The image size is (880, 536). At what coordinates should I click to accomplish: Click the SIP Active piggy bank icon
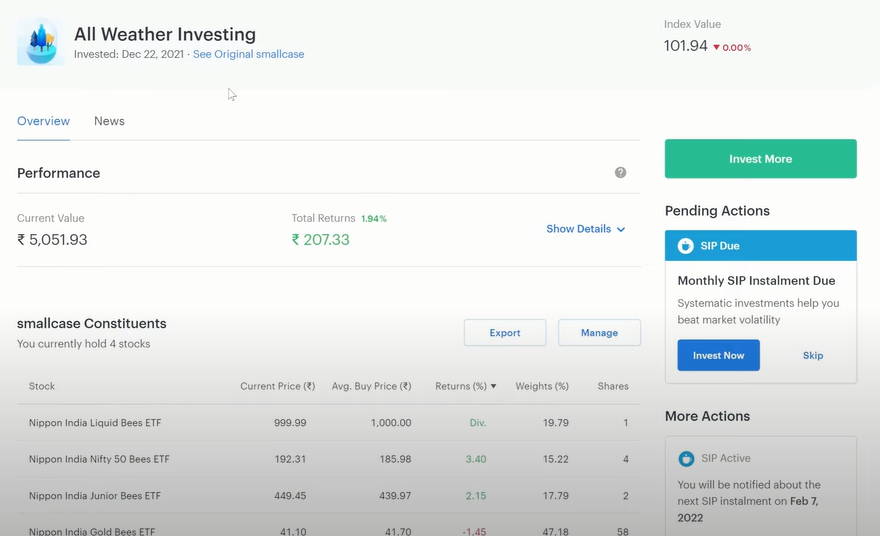tap(686, 459)
